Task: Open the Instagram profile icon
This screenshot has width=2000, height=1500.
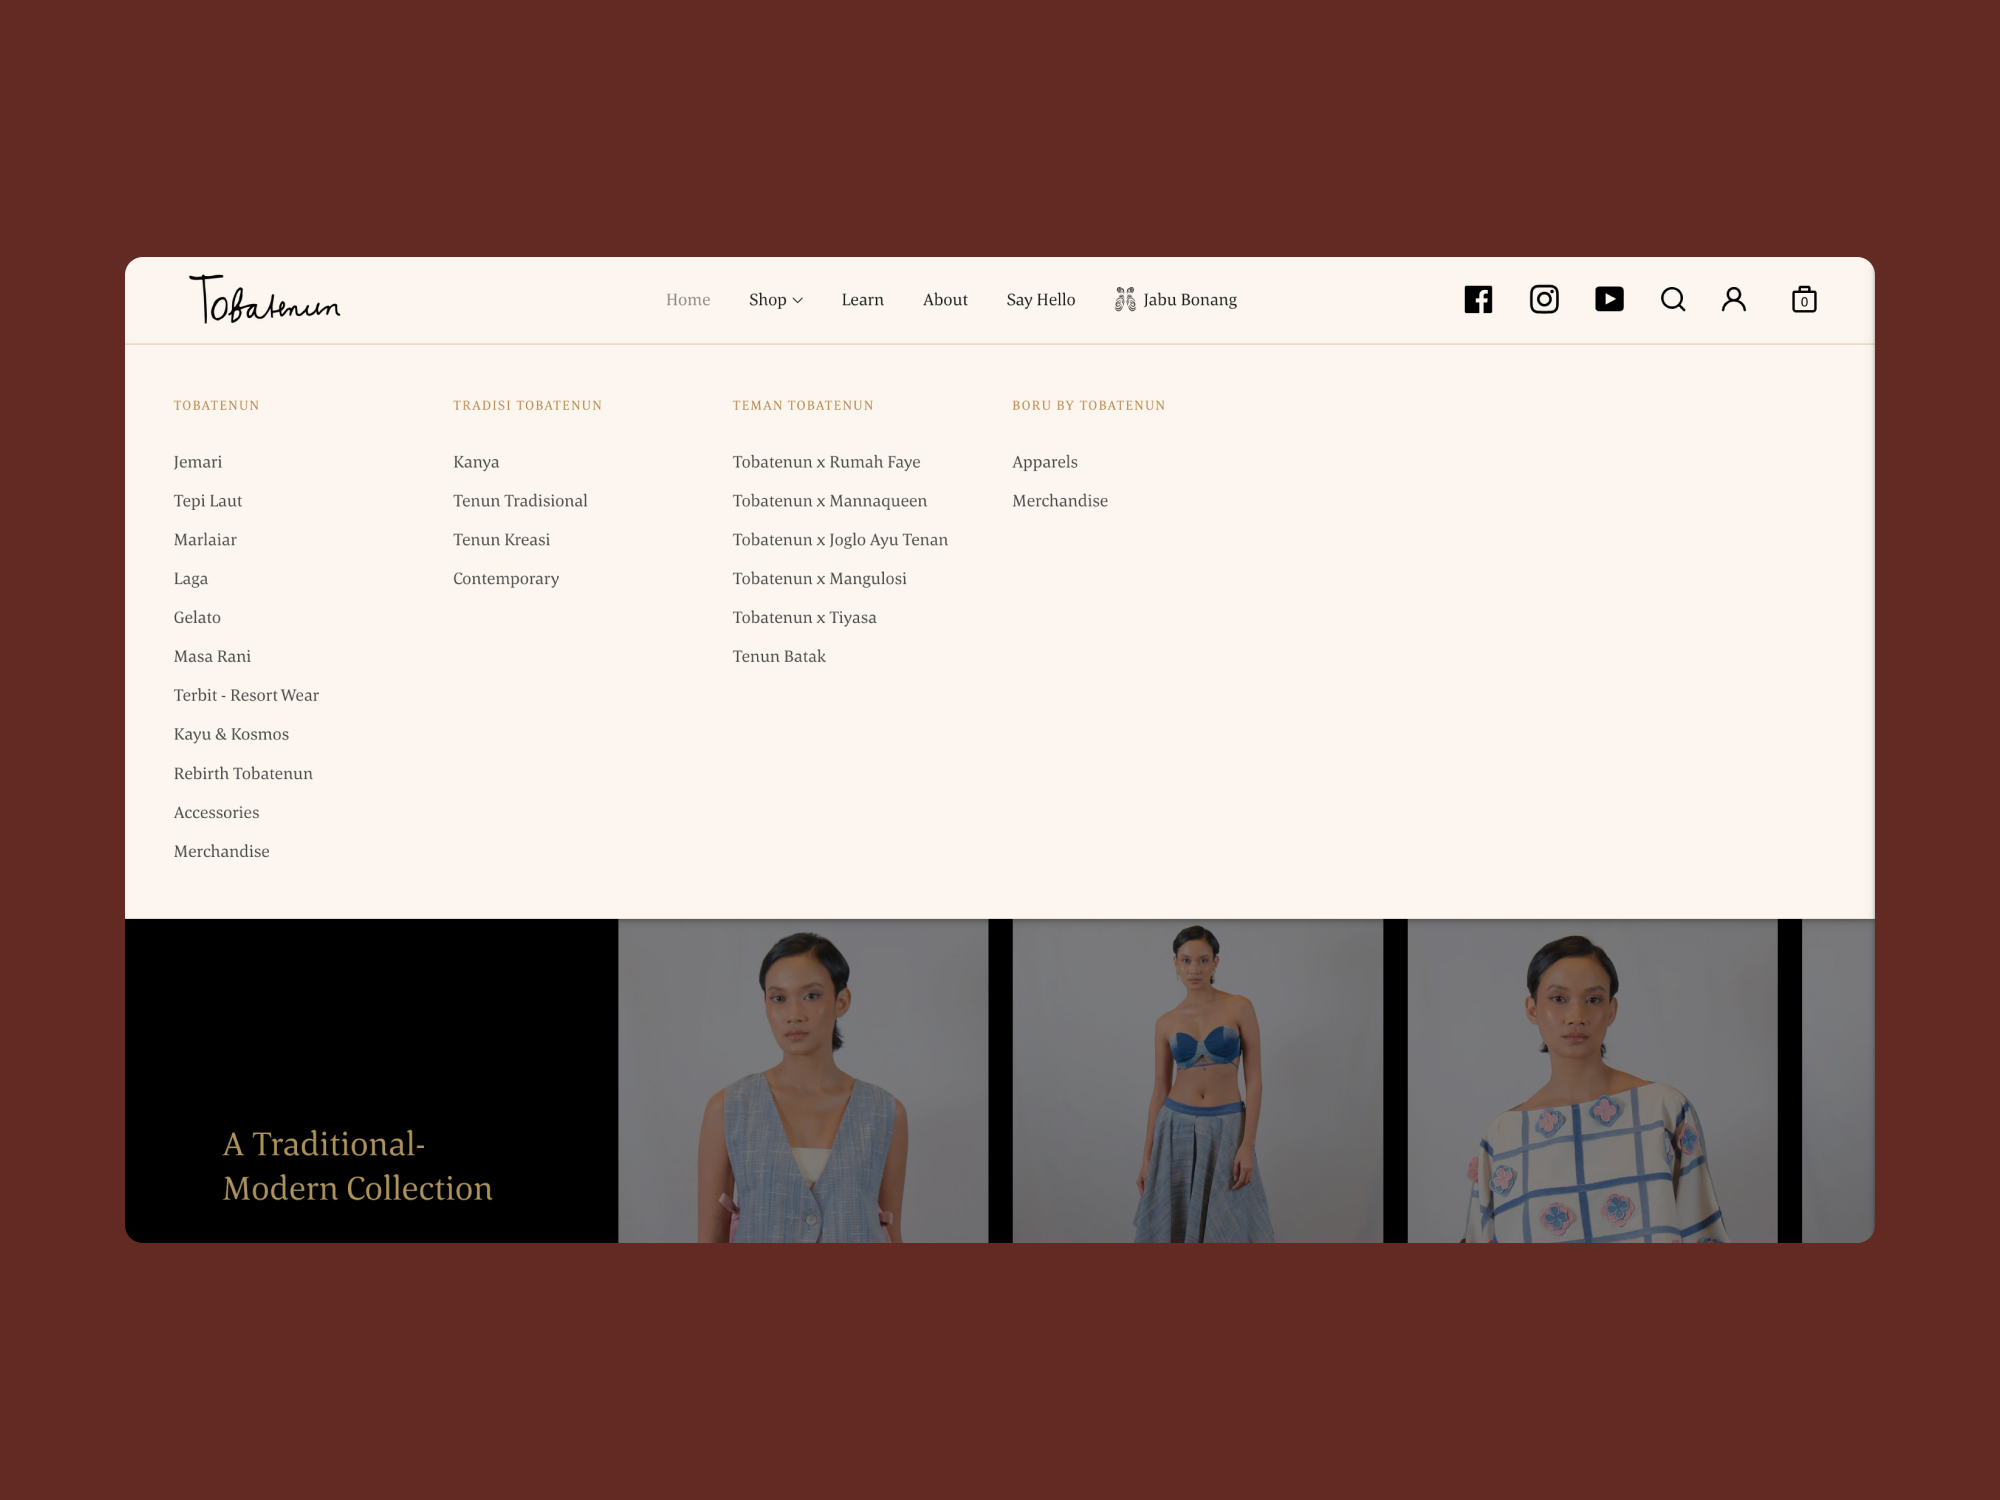Action: coord(1544,299)
